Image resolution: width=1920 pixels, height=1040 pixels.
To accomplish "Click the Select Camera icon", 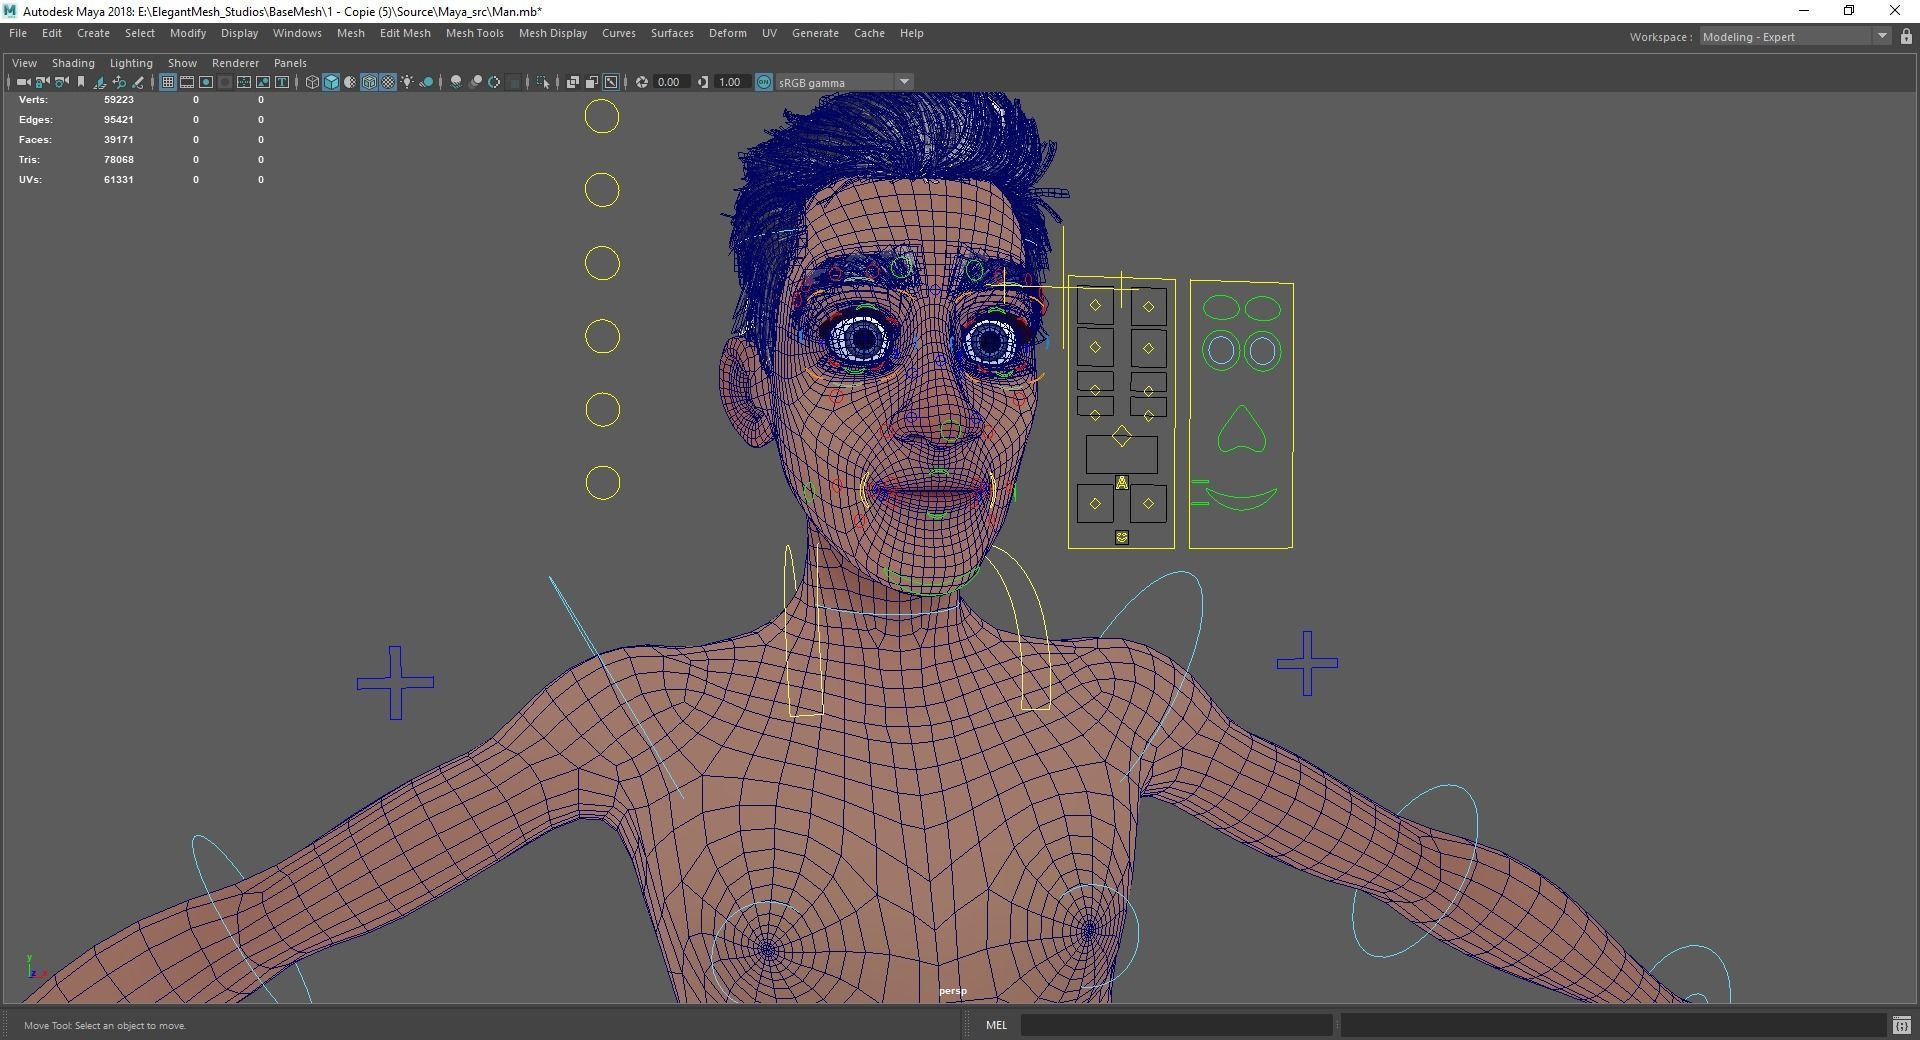I will (23, 82).
